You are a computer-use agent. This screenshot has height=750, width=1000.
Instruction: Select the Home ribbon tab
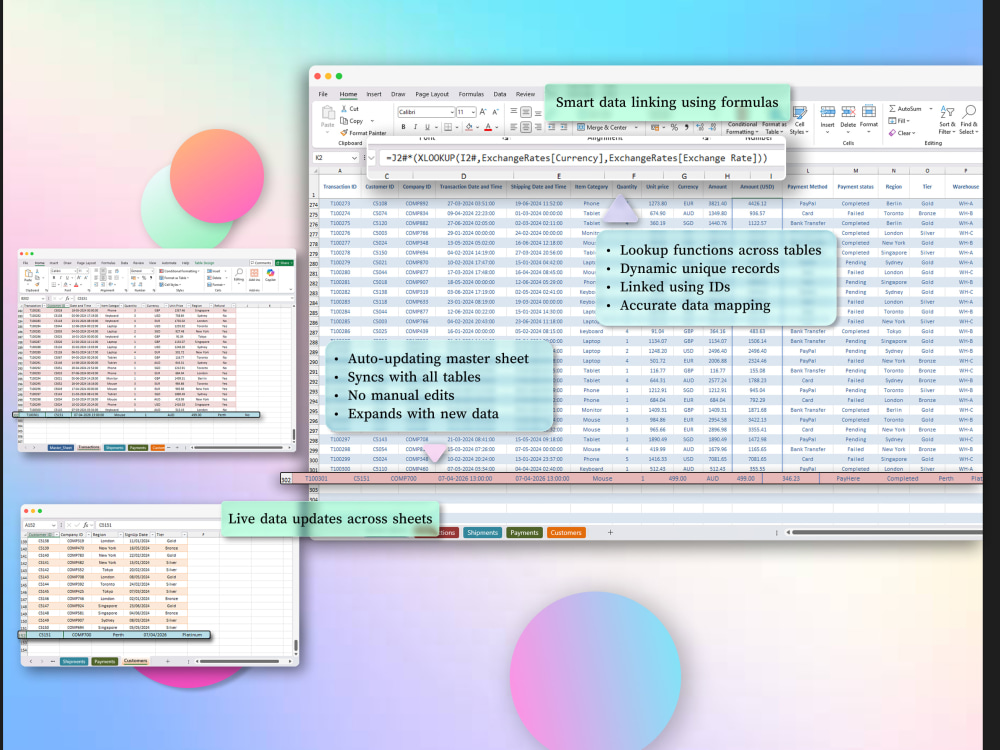click(x=348, y=94)
